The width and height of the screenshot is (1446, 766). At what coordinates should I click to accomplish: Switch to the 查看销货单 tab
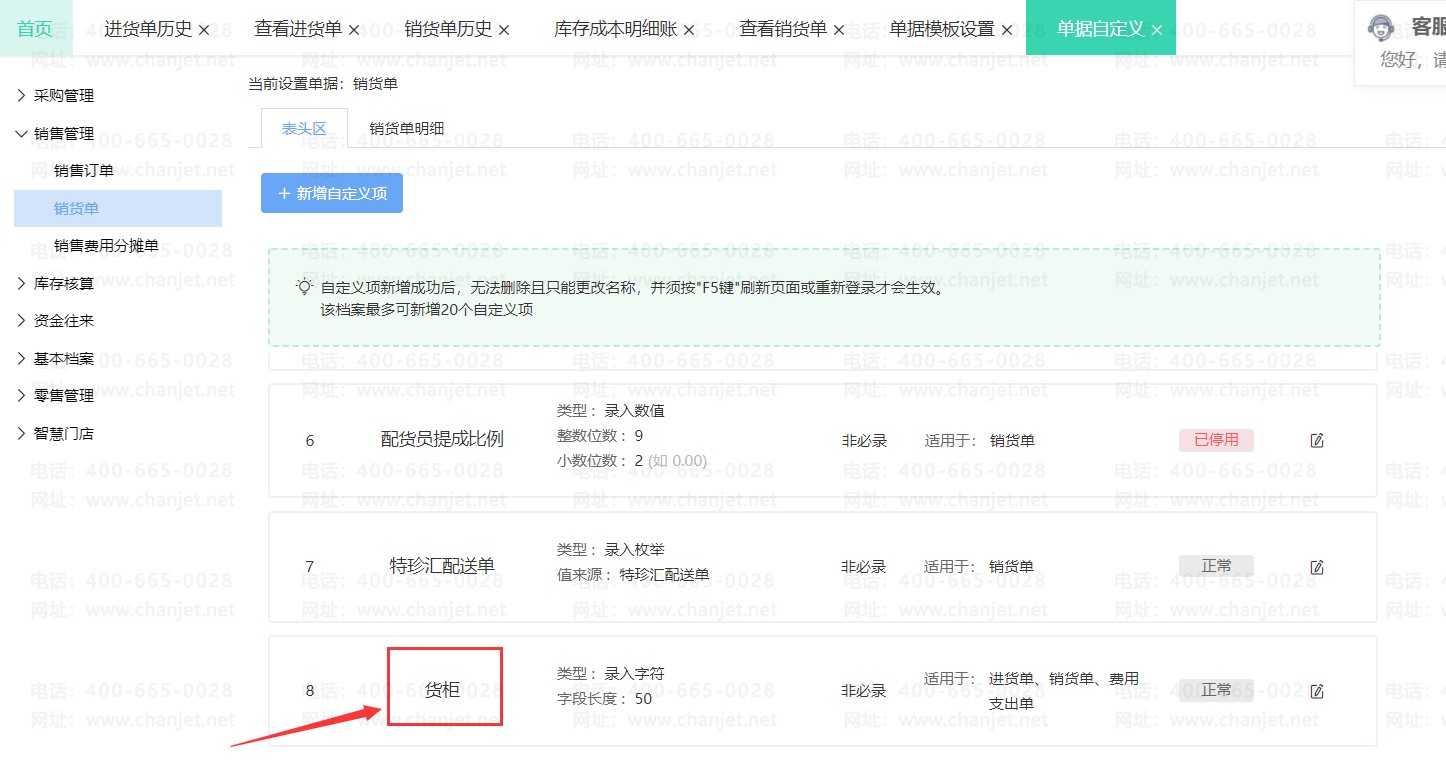783,29
